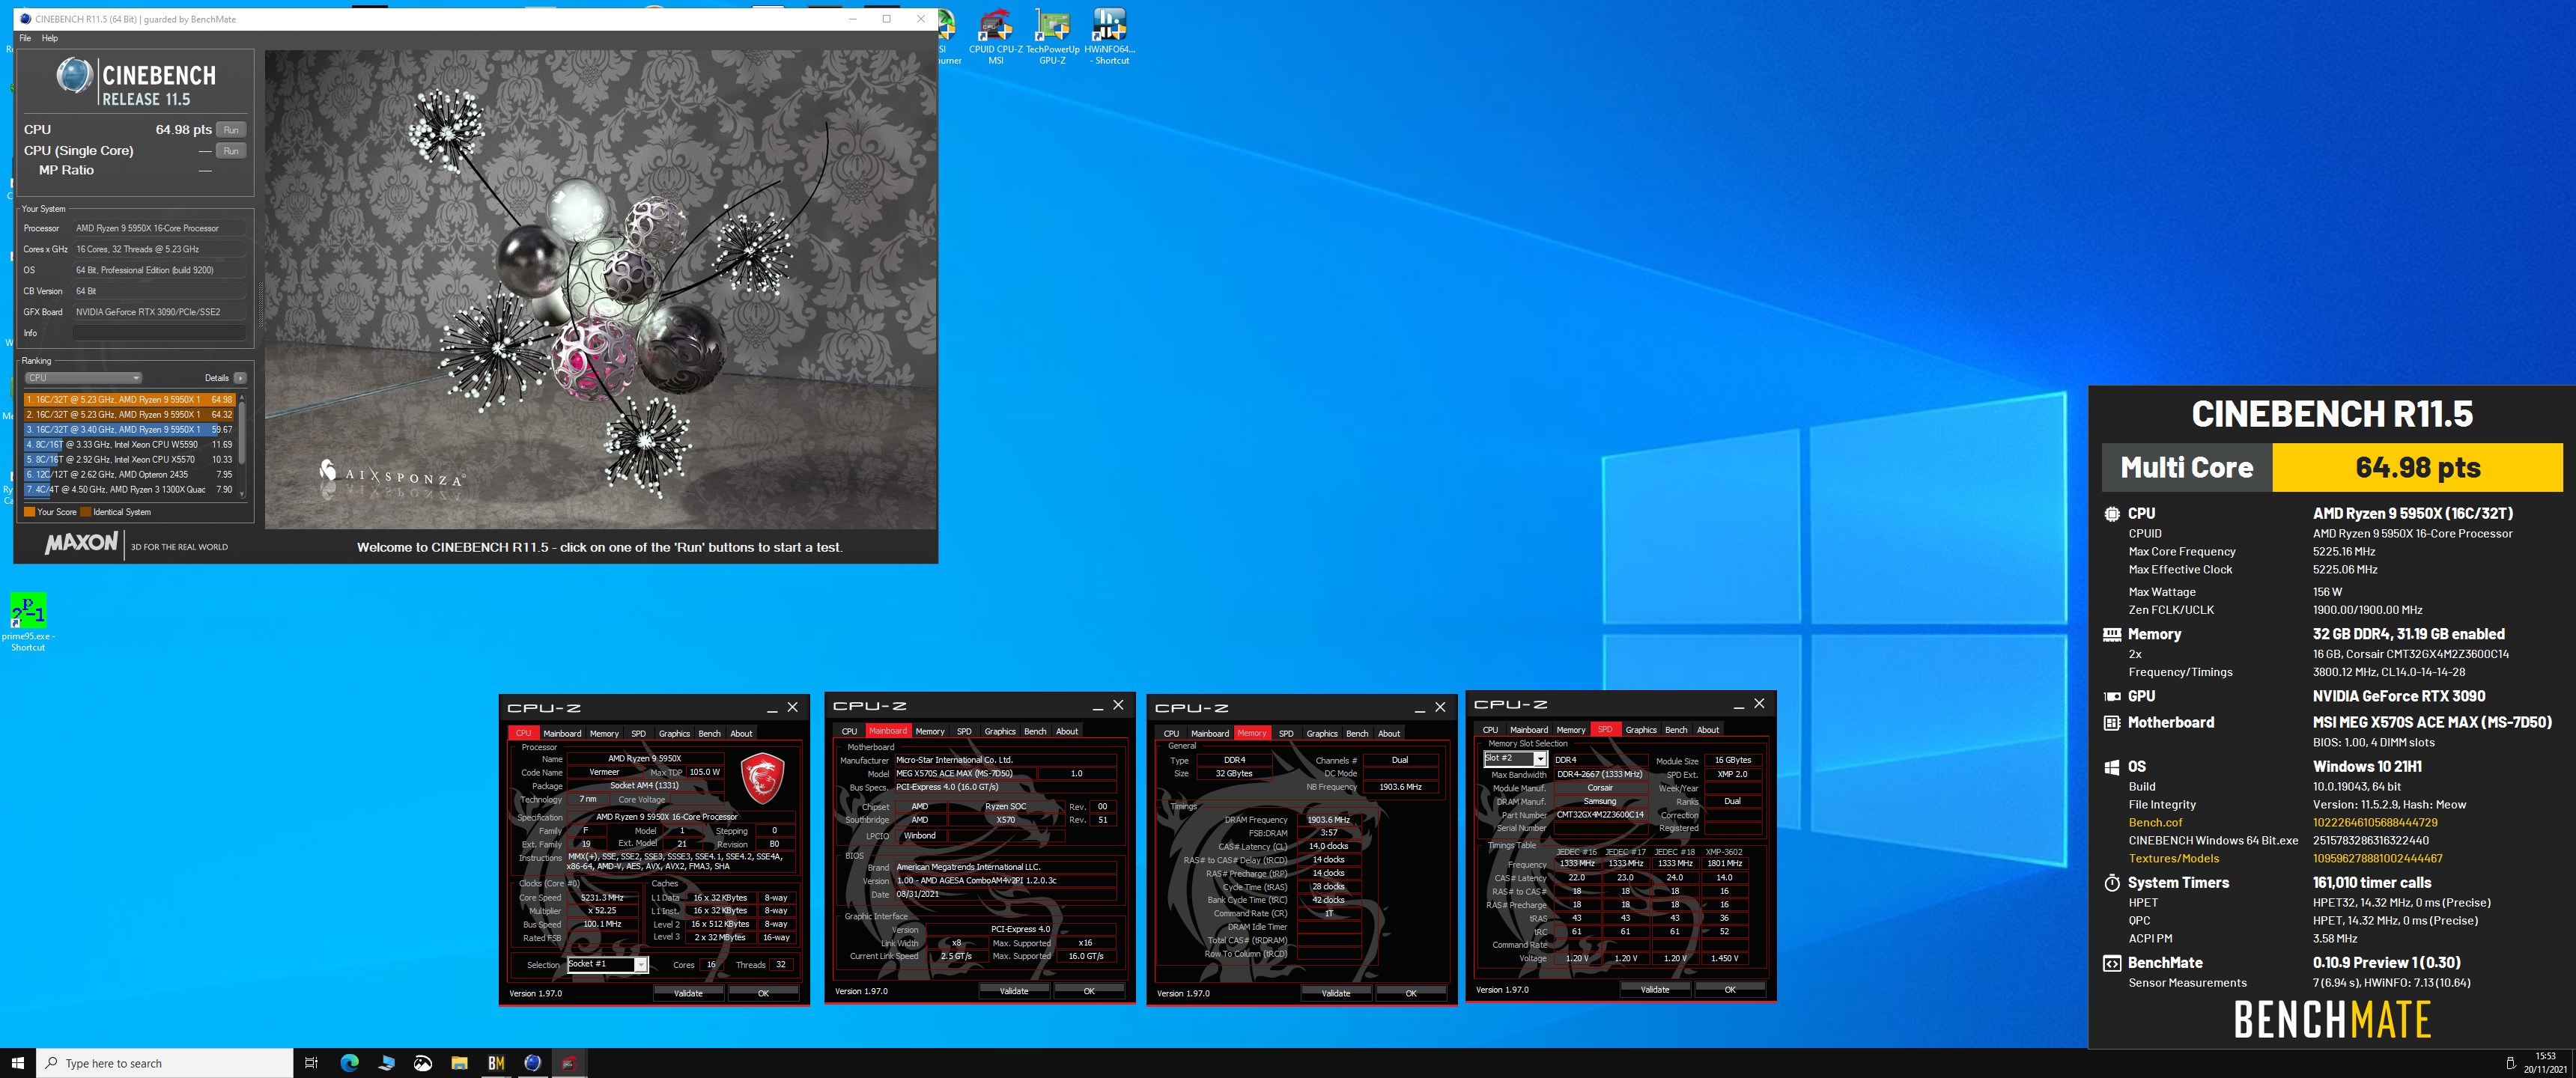
Task: Click Validate in the CPU-Z SPD window
Action: point(1655,989)
